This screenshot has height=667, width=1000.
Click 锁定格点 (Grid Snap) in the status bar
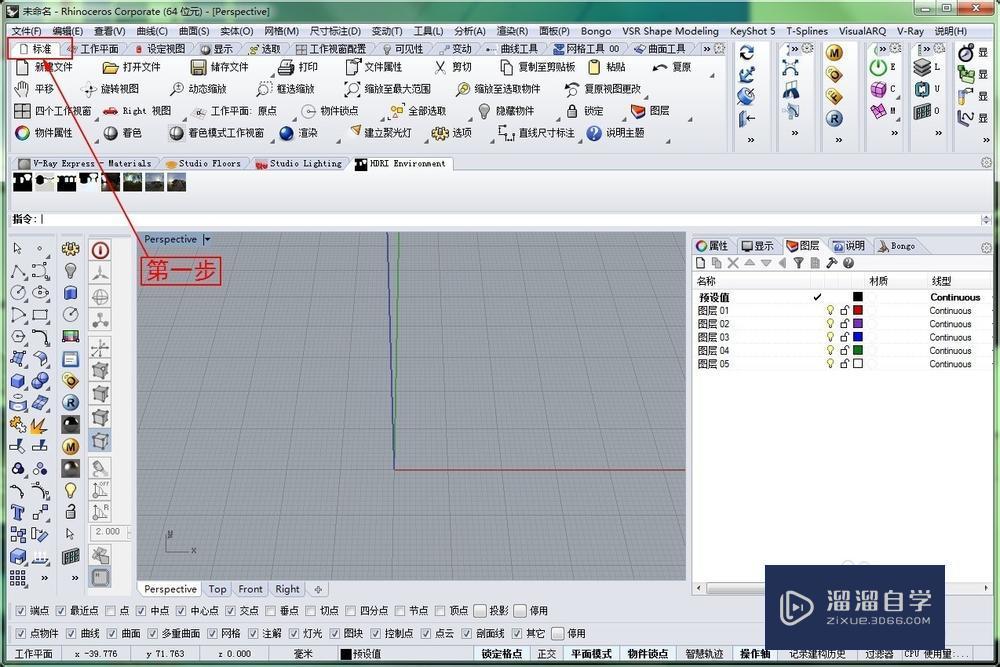click(502, 654)
